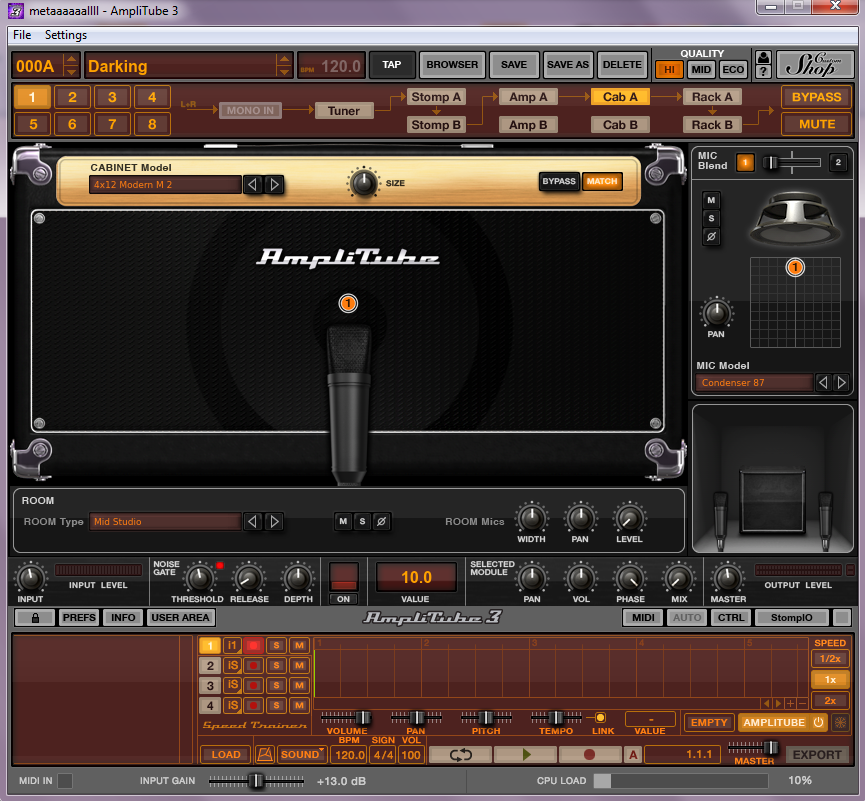Viewport: 865px width, 801px height.
Task: Open the MIC Model list Condenser 87
Action: (754, 383)
